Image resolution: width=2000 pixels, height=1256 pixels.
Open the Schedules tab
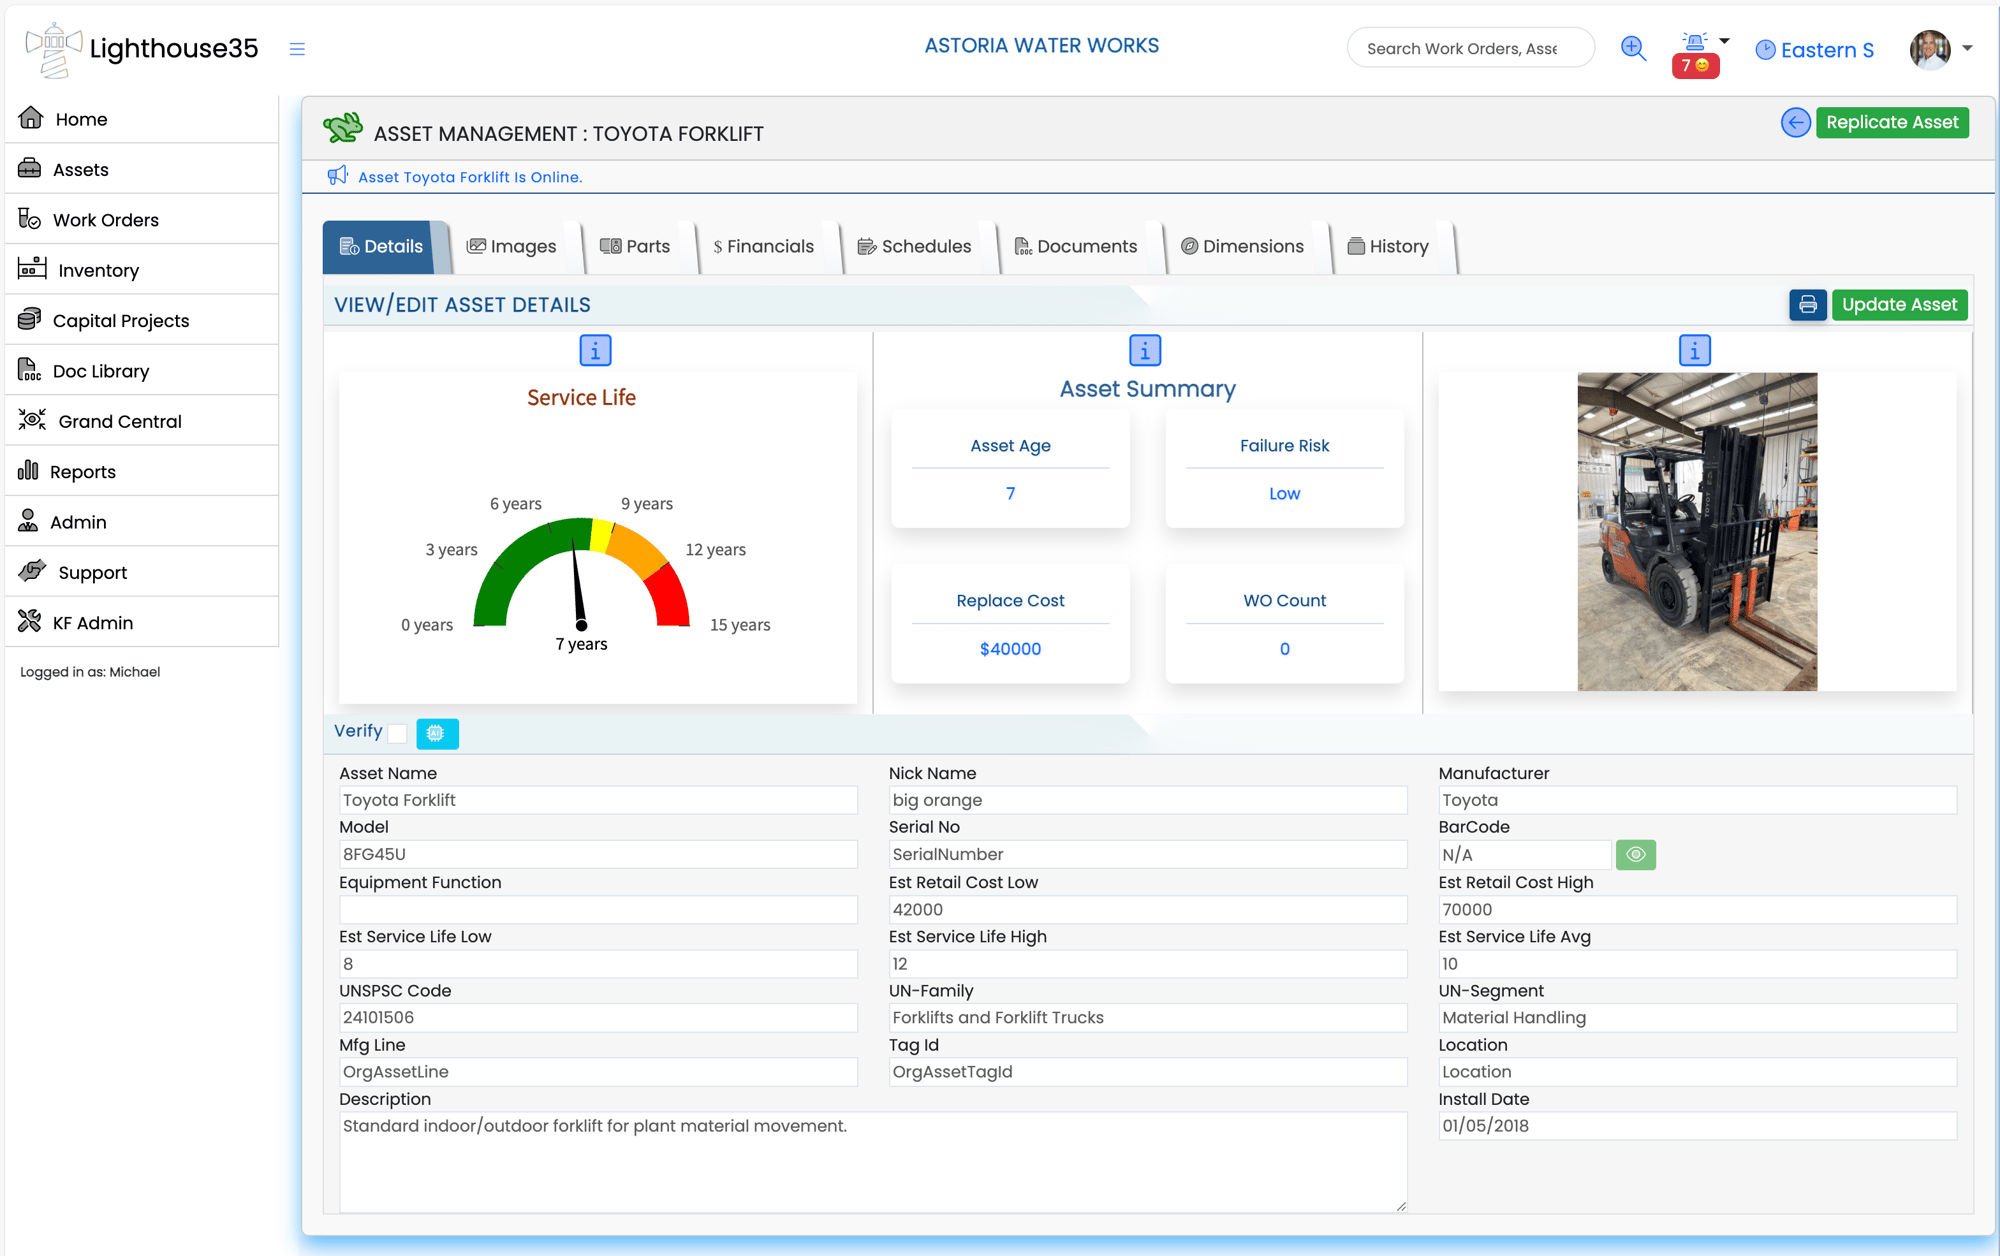[x=914, y=247]
